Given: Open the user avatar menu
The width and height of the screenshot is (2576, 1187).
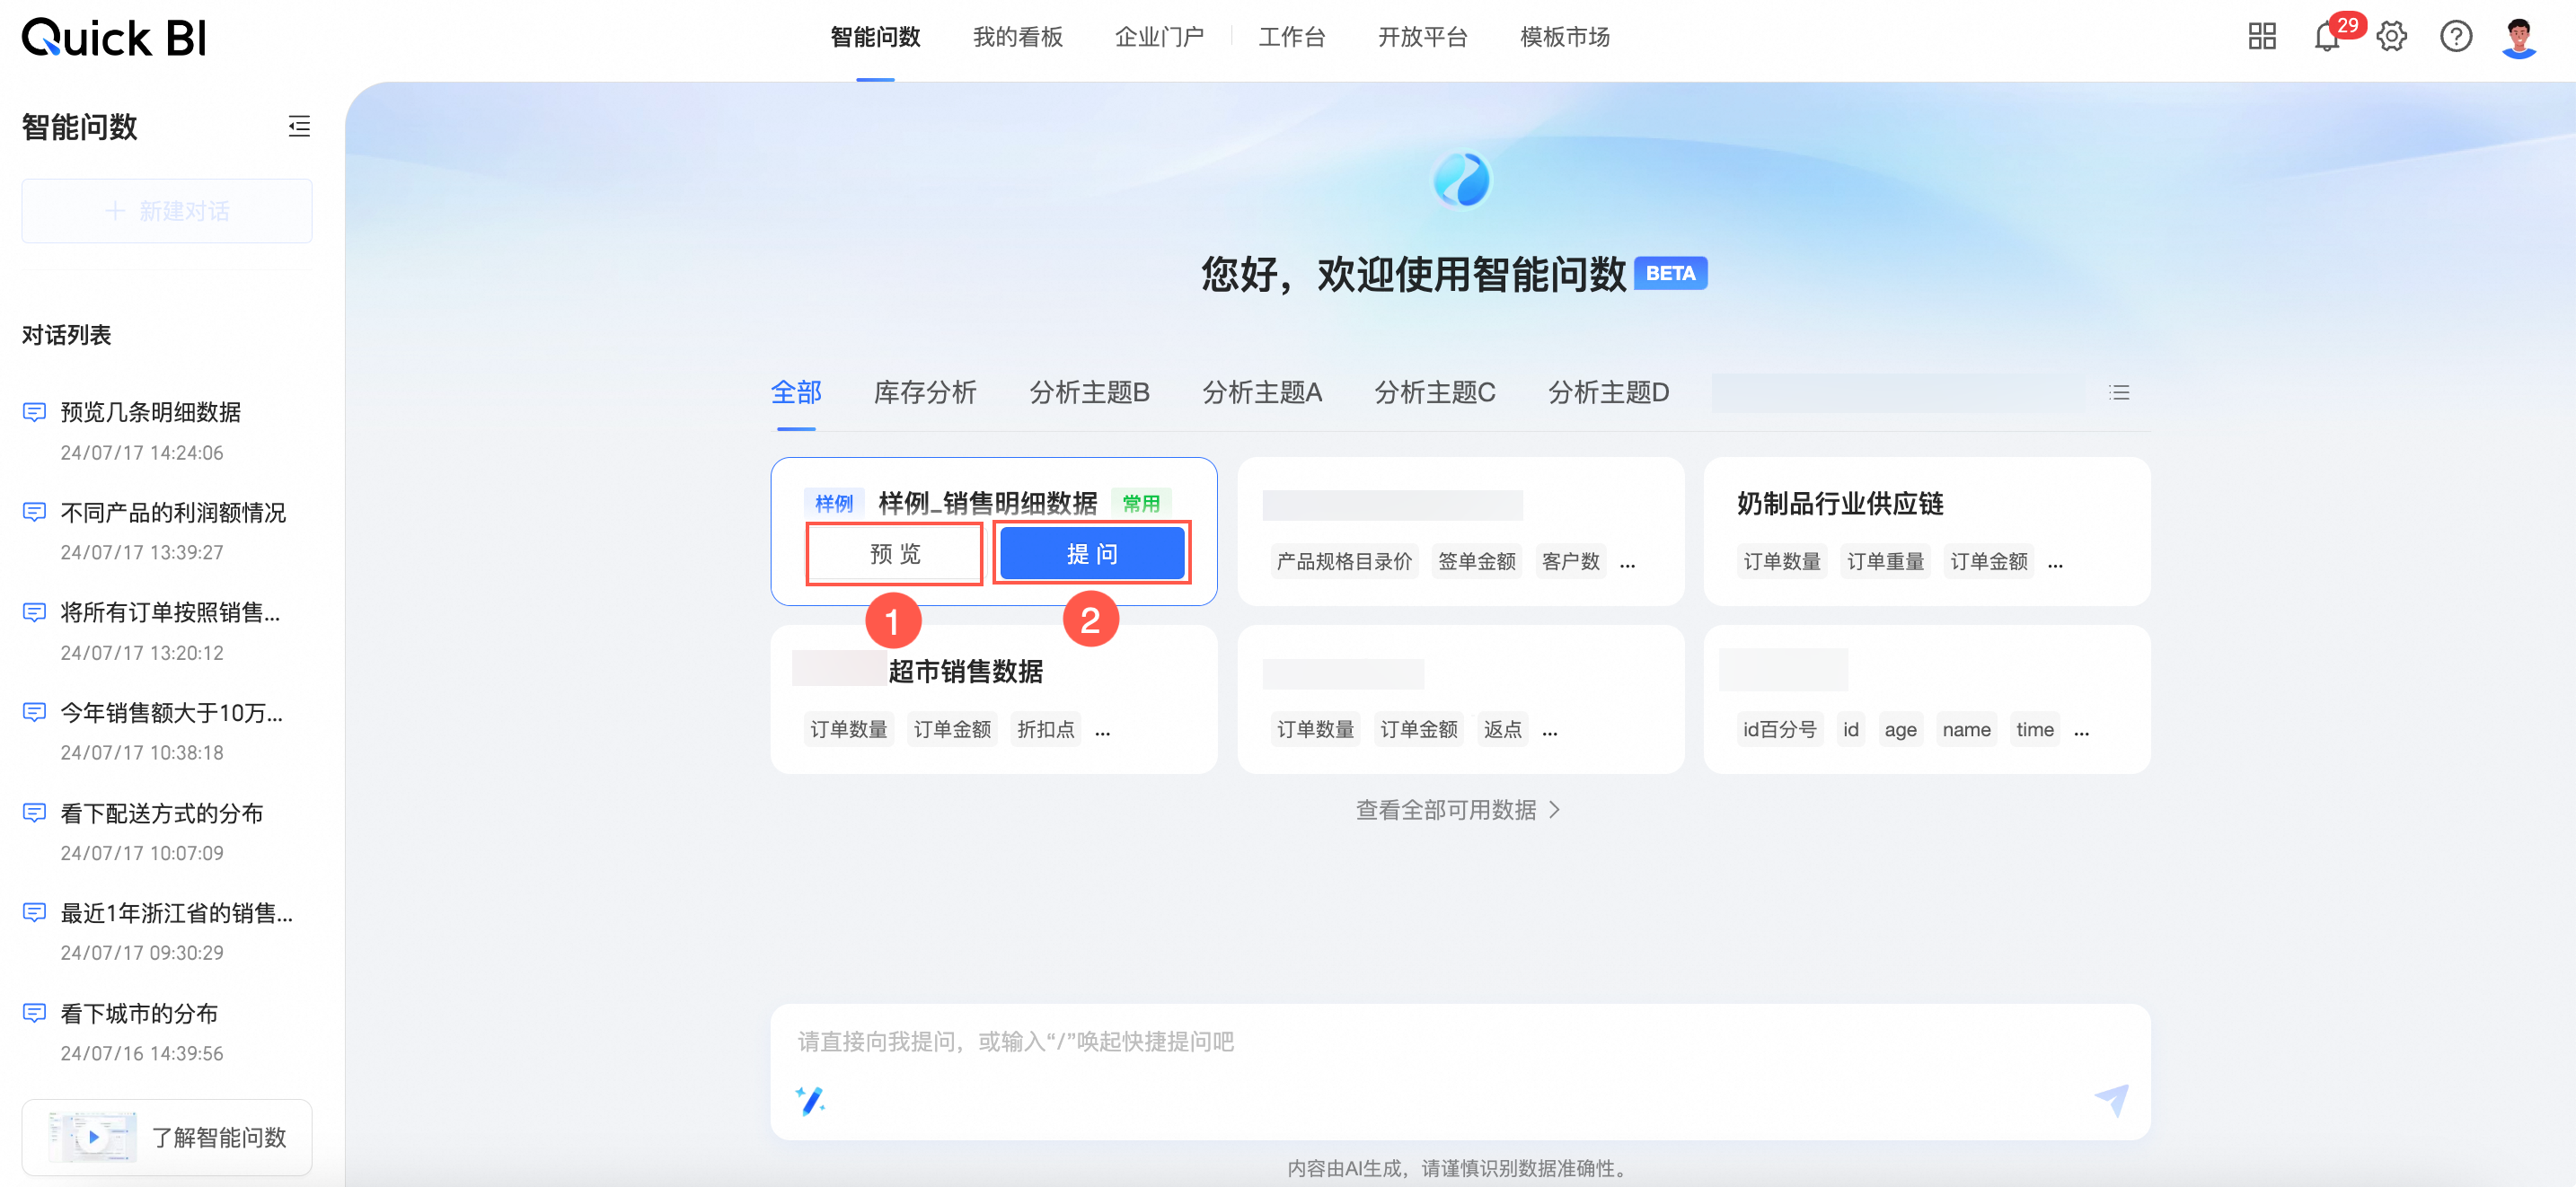Looking at the screenshot, I should 2519,38.
